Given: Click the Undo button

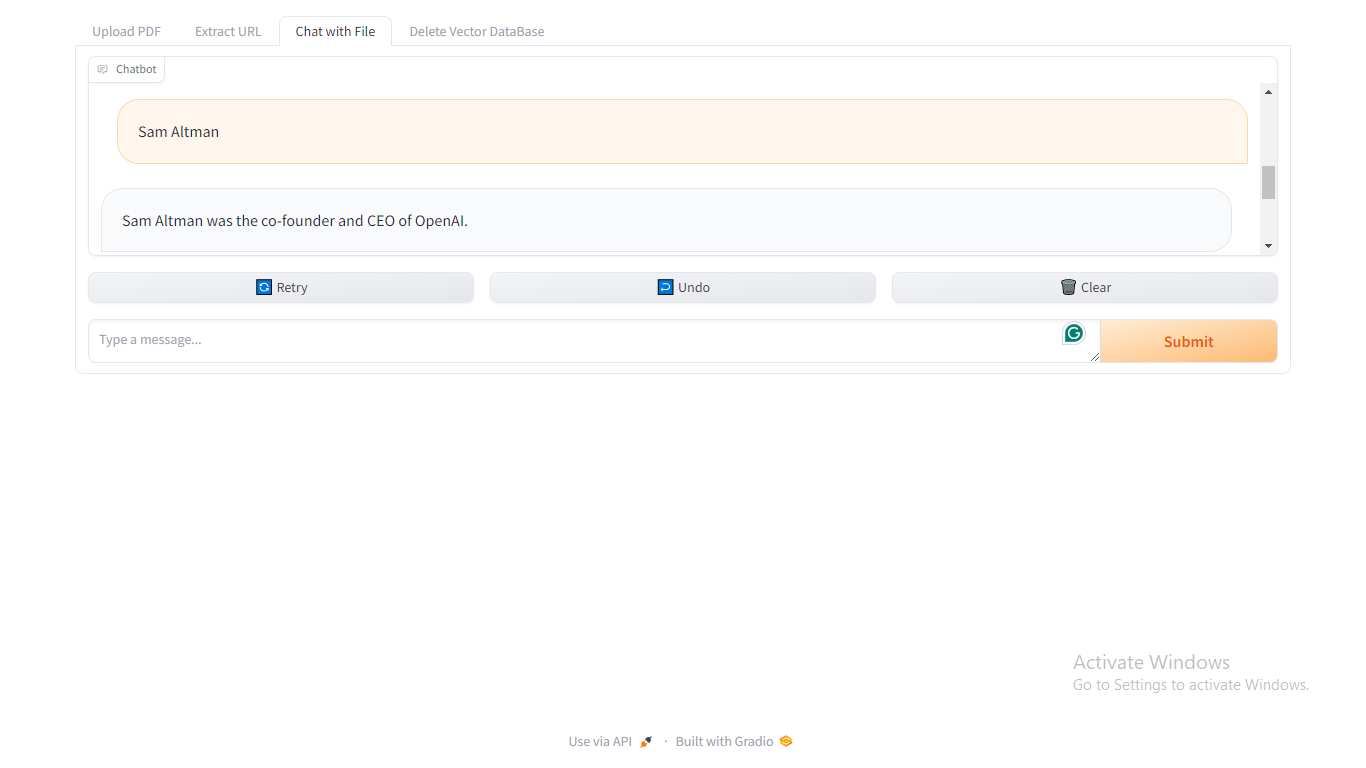Looking at the screenshot, I should [683, 287].
